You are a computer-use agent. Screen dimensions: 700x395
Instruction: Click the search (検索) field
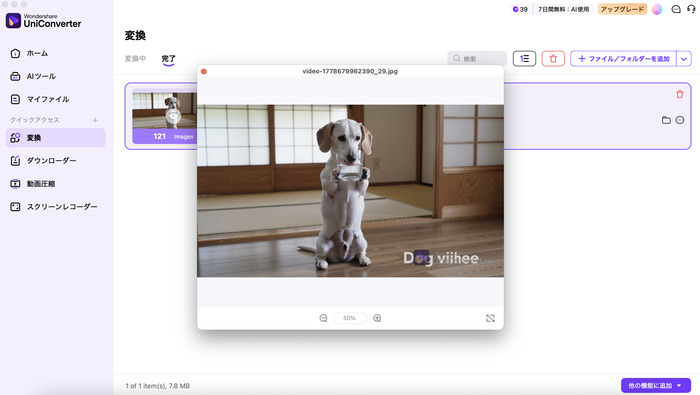click(477, 58)
